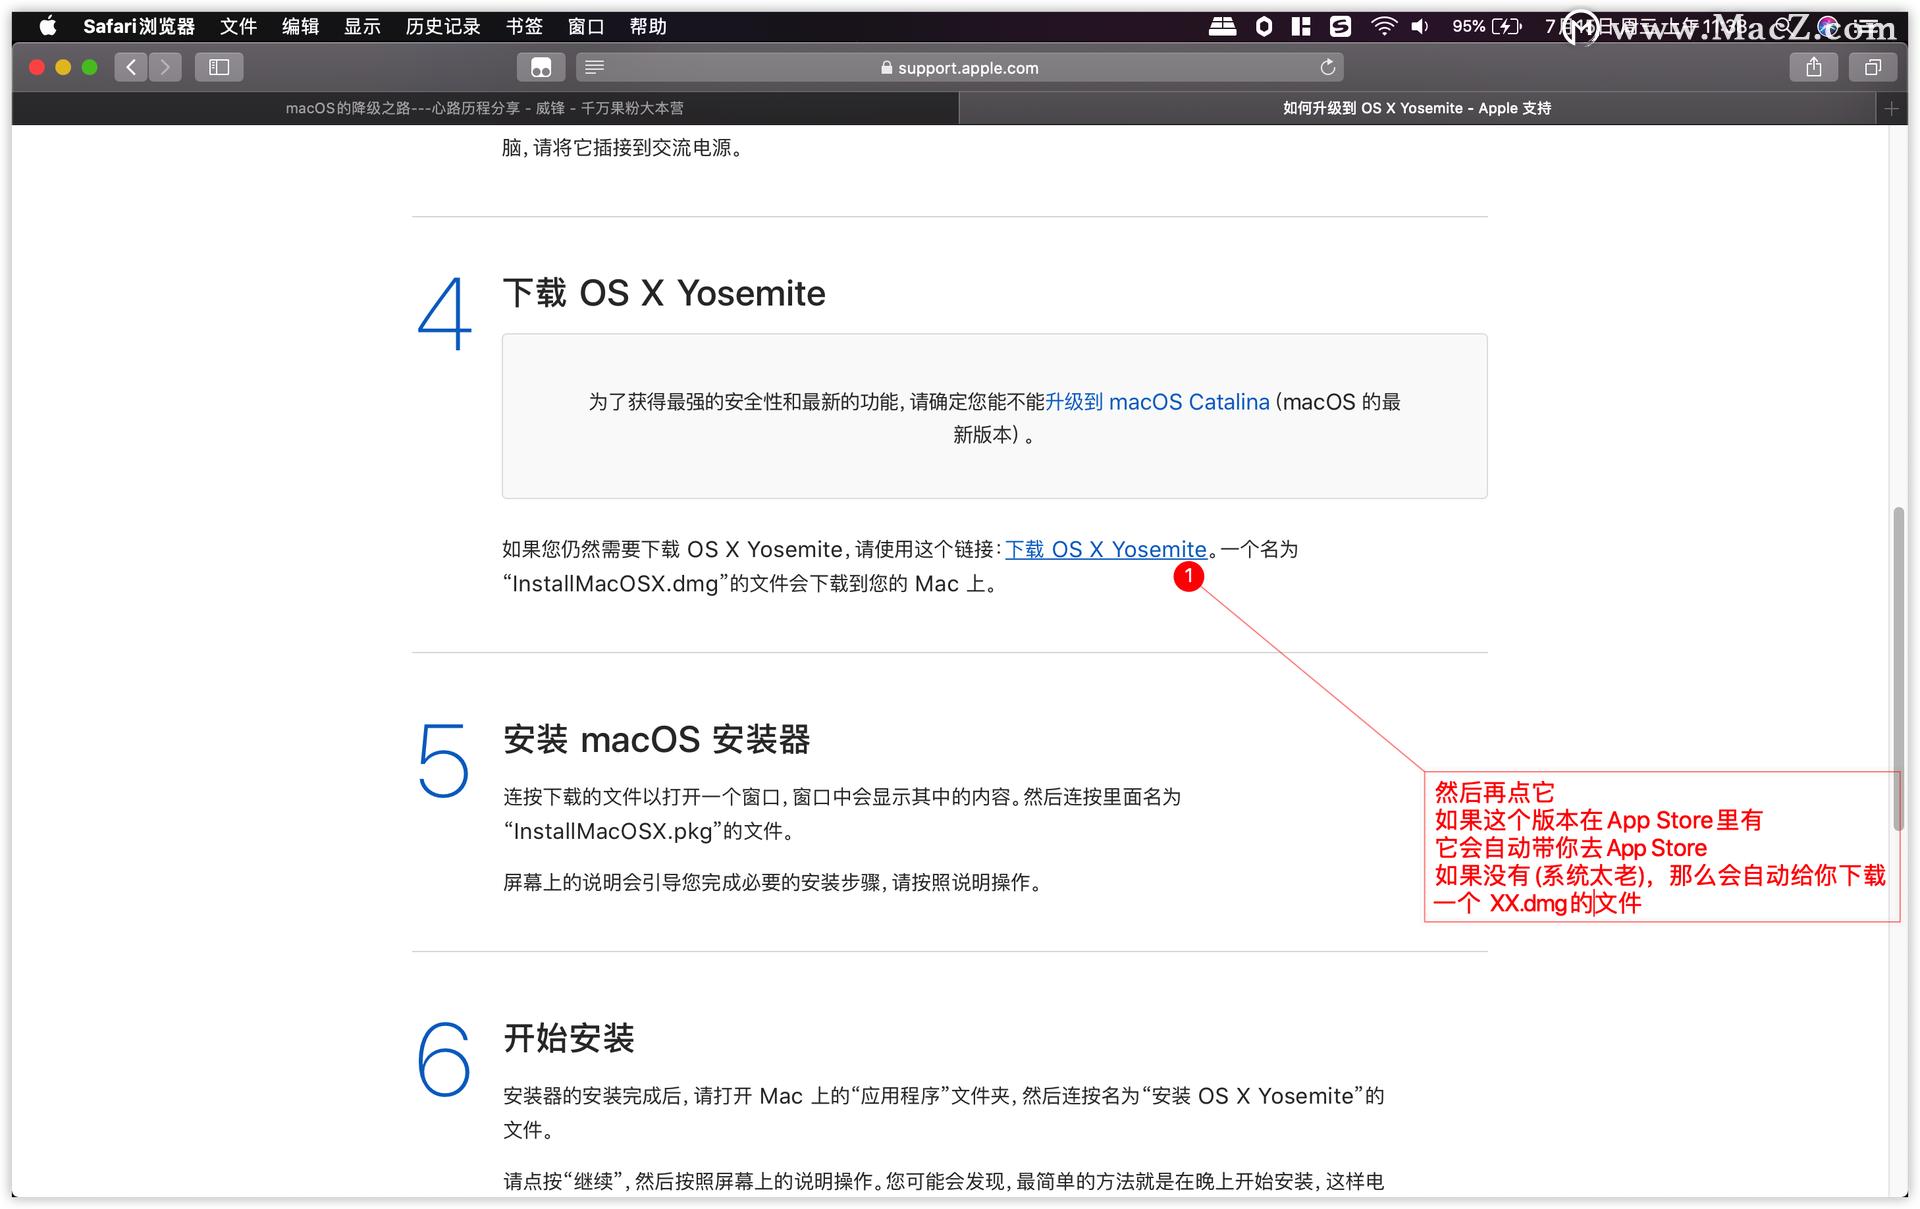Reload the page via the refresh icon
The height and width of the screenshot is (1209, 1920).
1328,67
